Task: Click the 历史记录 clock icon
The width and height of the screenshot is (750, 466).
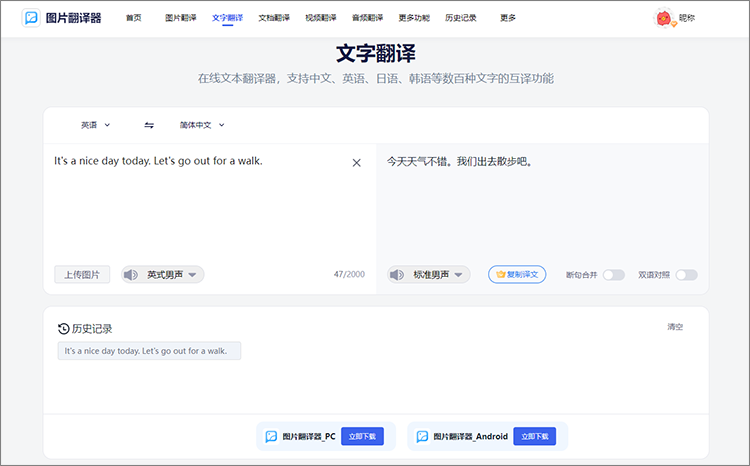Action: click(64, 328)
